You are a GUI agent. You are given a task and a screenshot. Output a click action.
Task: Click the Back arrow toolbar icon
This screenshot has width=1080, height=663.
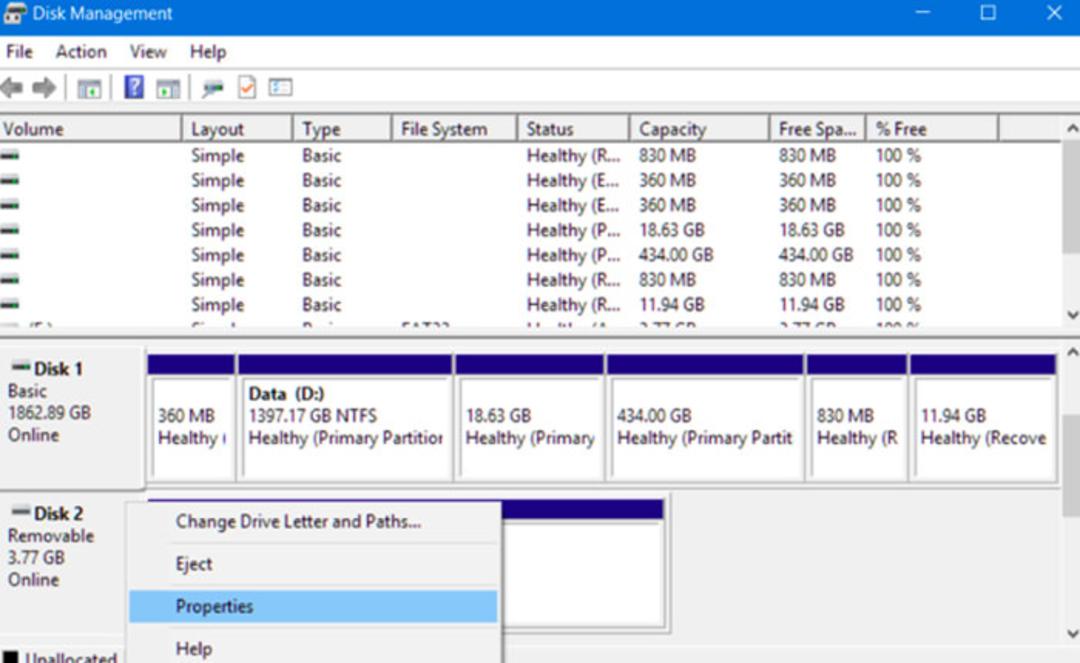12,87
